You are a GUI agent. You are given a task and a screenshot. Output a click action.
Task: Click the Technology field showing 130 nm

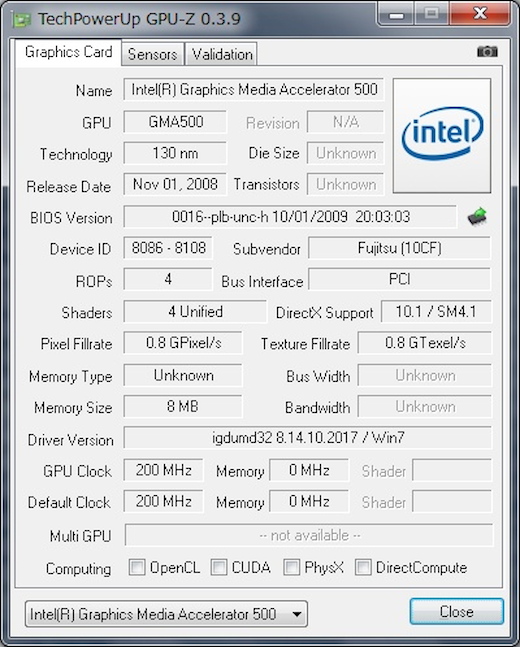tap(175, 153)
